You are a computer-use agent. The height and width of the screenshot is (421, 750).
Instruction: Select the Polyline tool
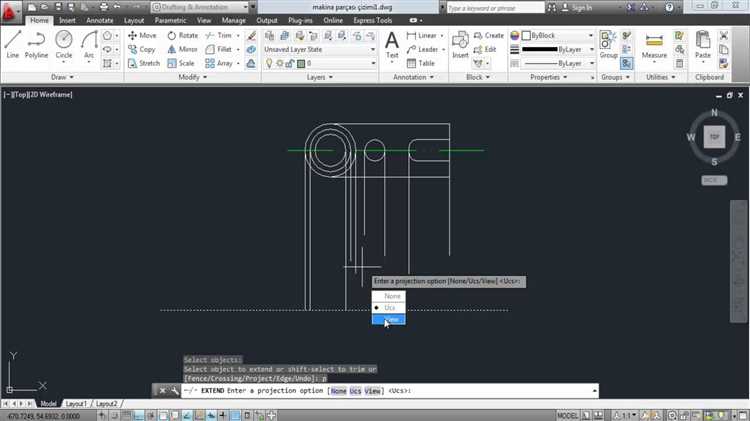pyautogui.click(x=37, y=43)
